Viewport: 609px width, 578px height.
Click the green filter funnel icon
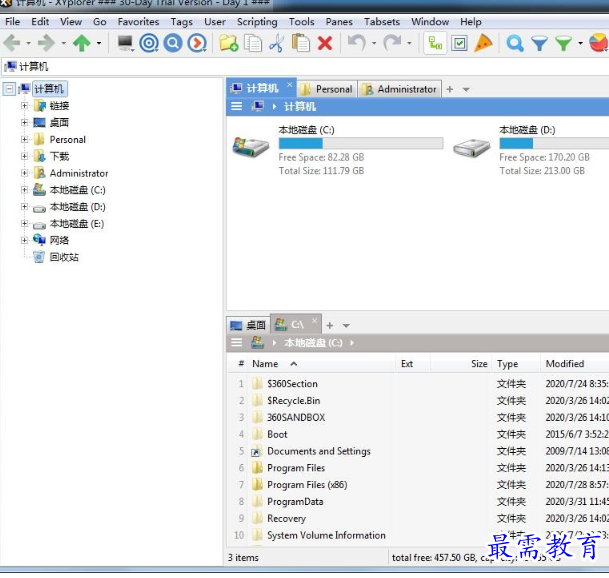(x=564, y=44)
